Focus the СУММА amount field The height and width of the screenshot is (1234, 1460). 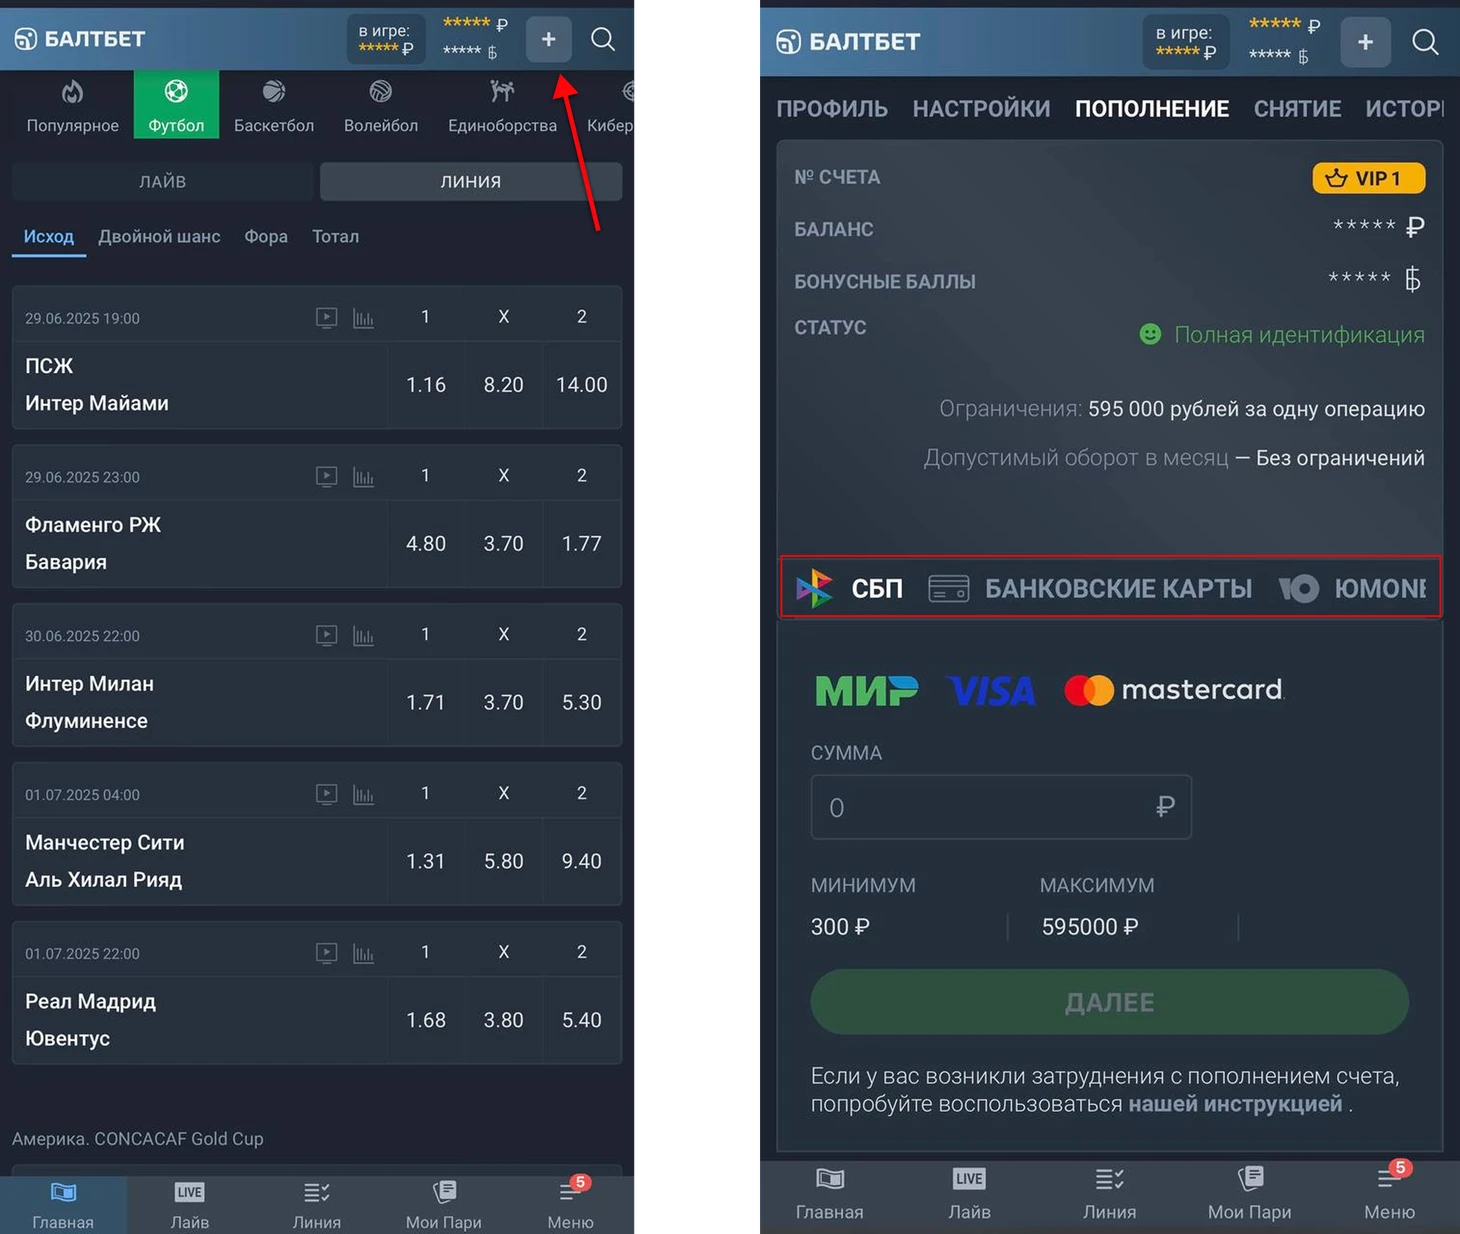(1001, 807)
